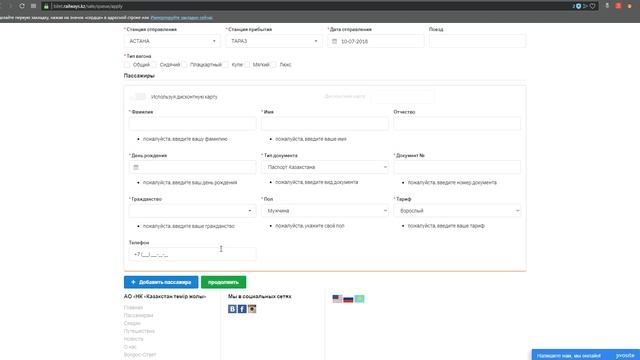Open the online chat widget at bottom right

pyautogui.click(x=585, y=355)
